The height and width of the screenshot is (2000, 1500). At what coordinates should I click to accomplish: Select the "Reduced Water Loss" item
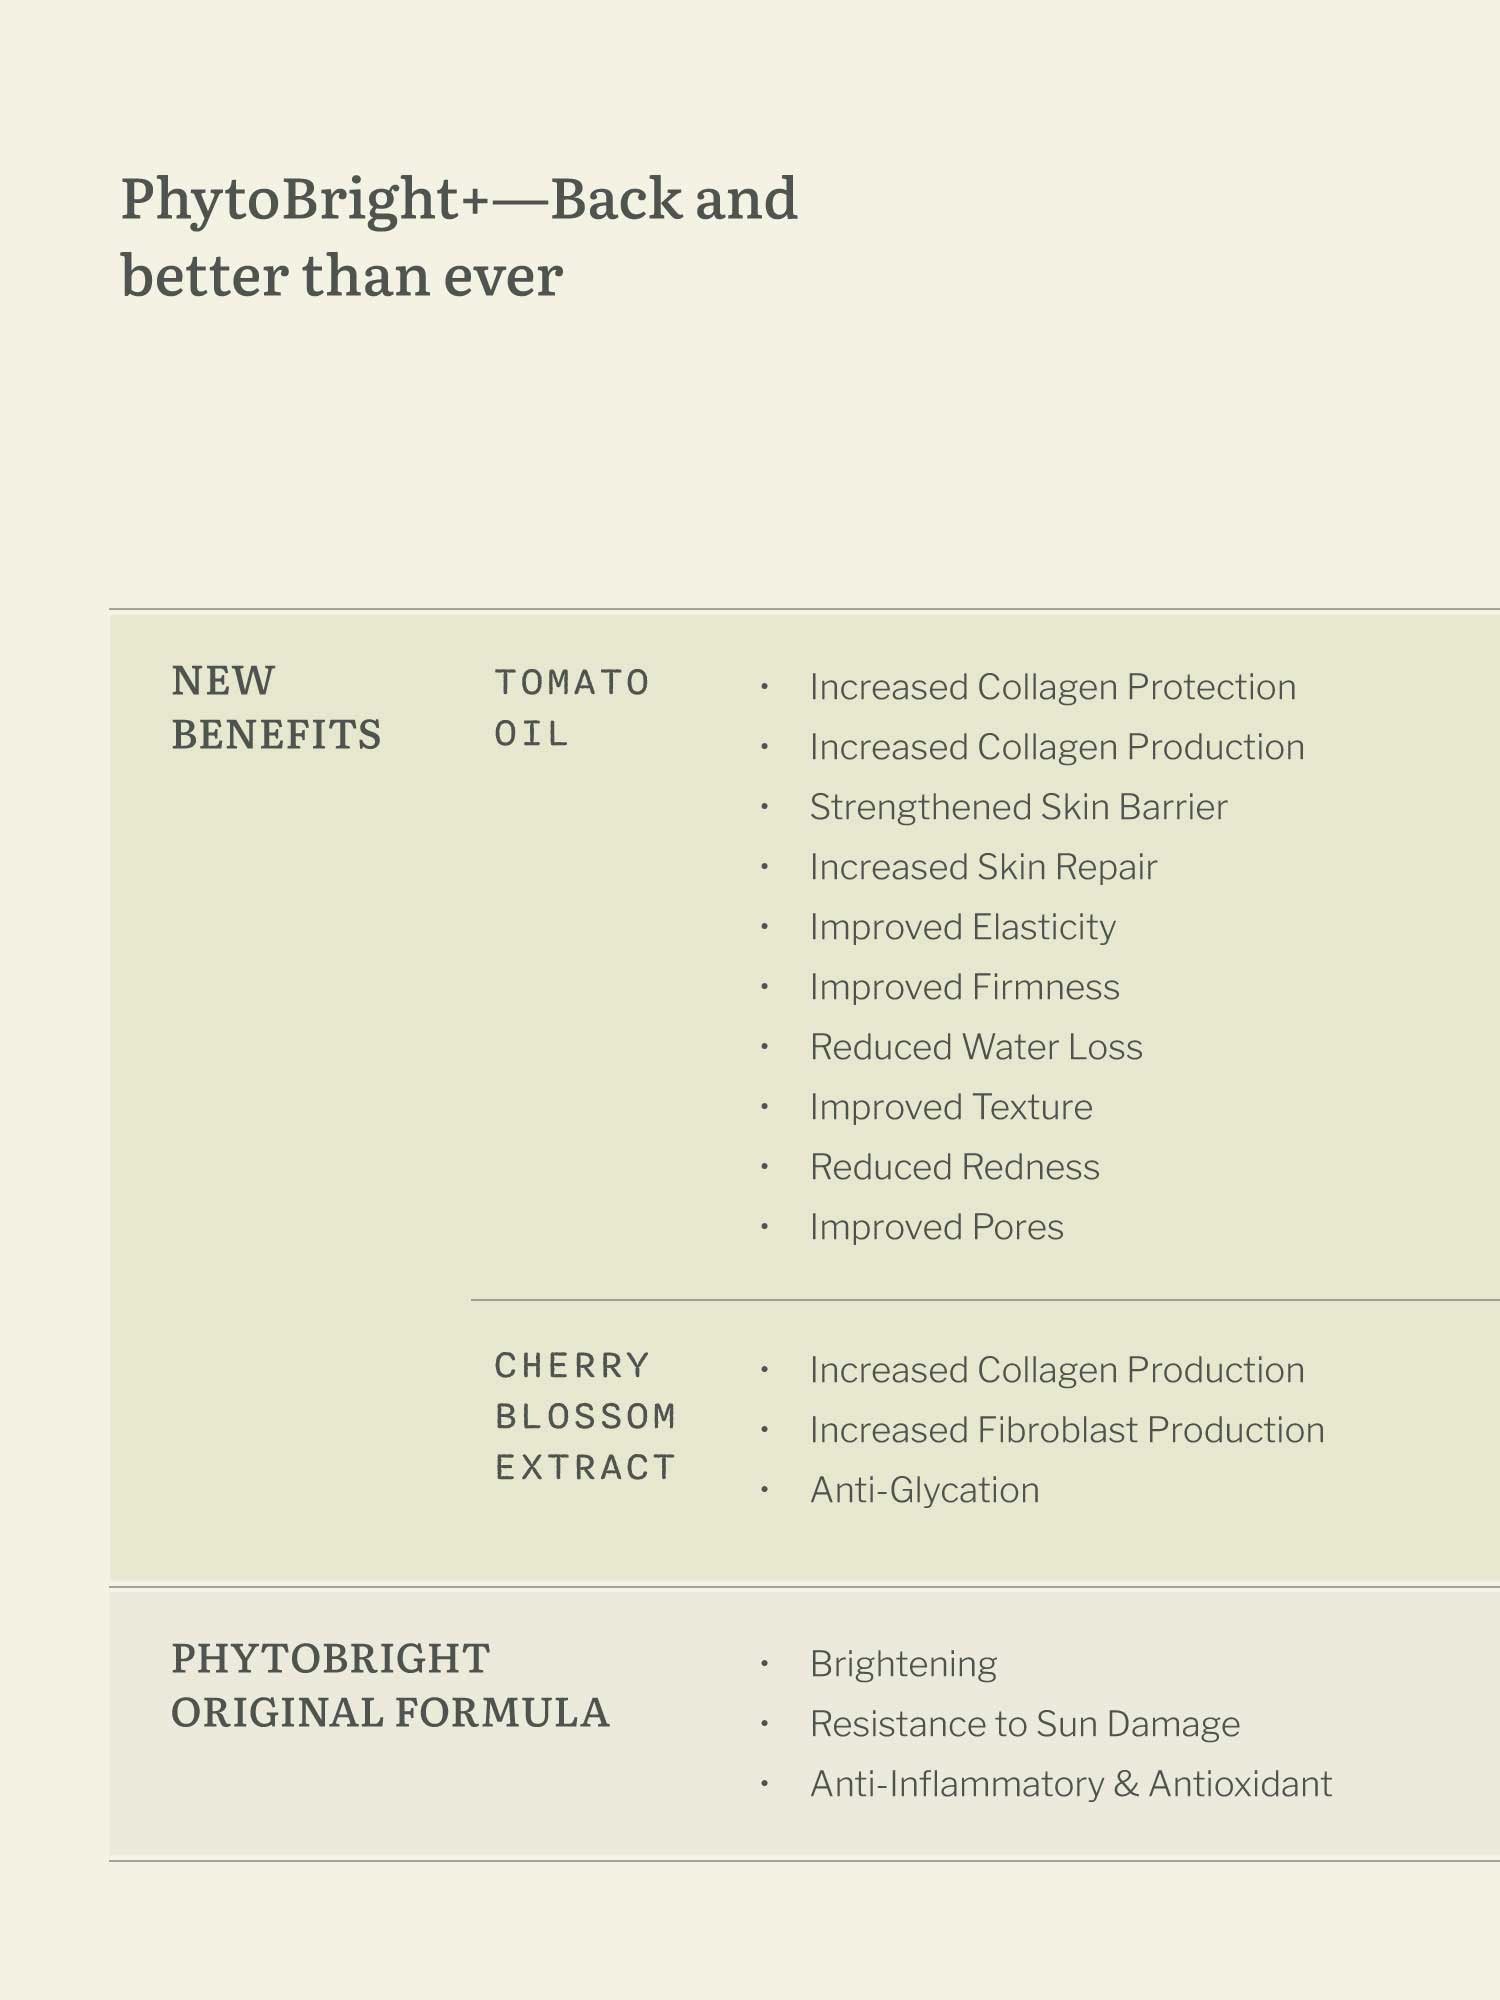pyautogui.click(x=976, y=1048)
